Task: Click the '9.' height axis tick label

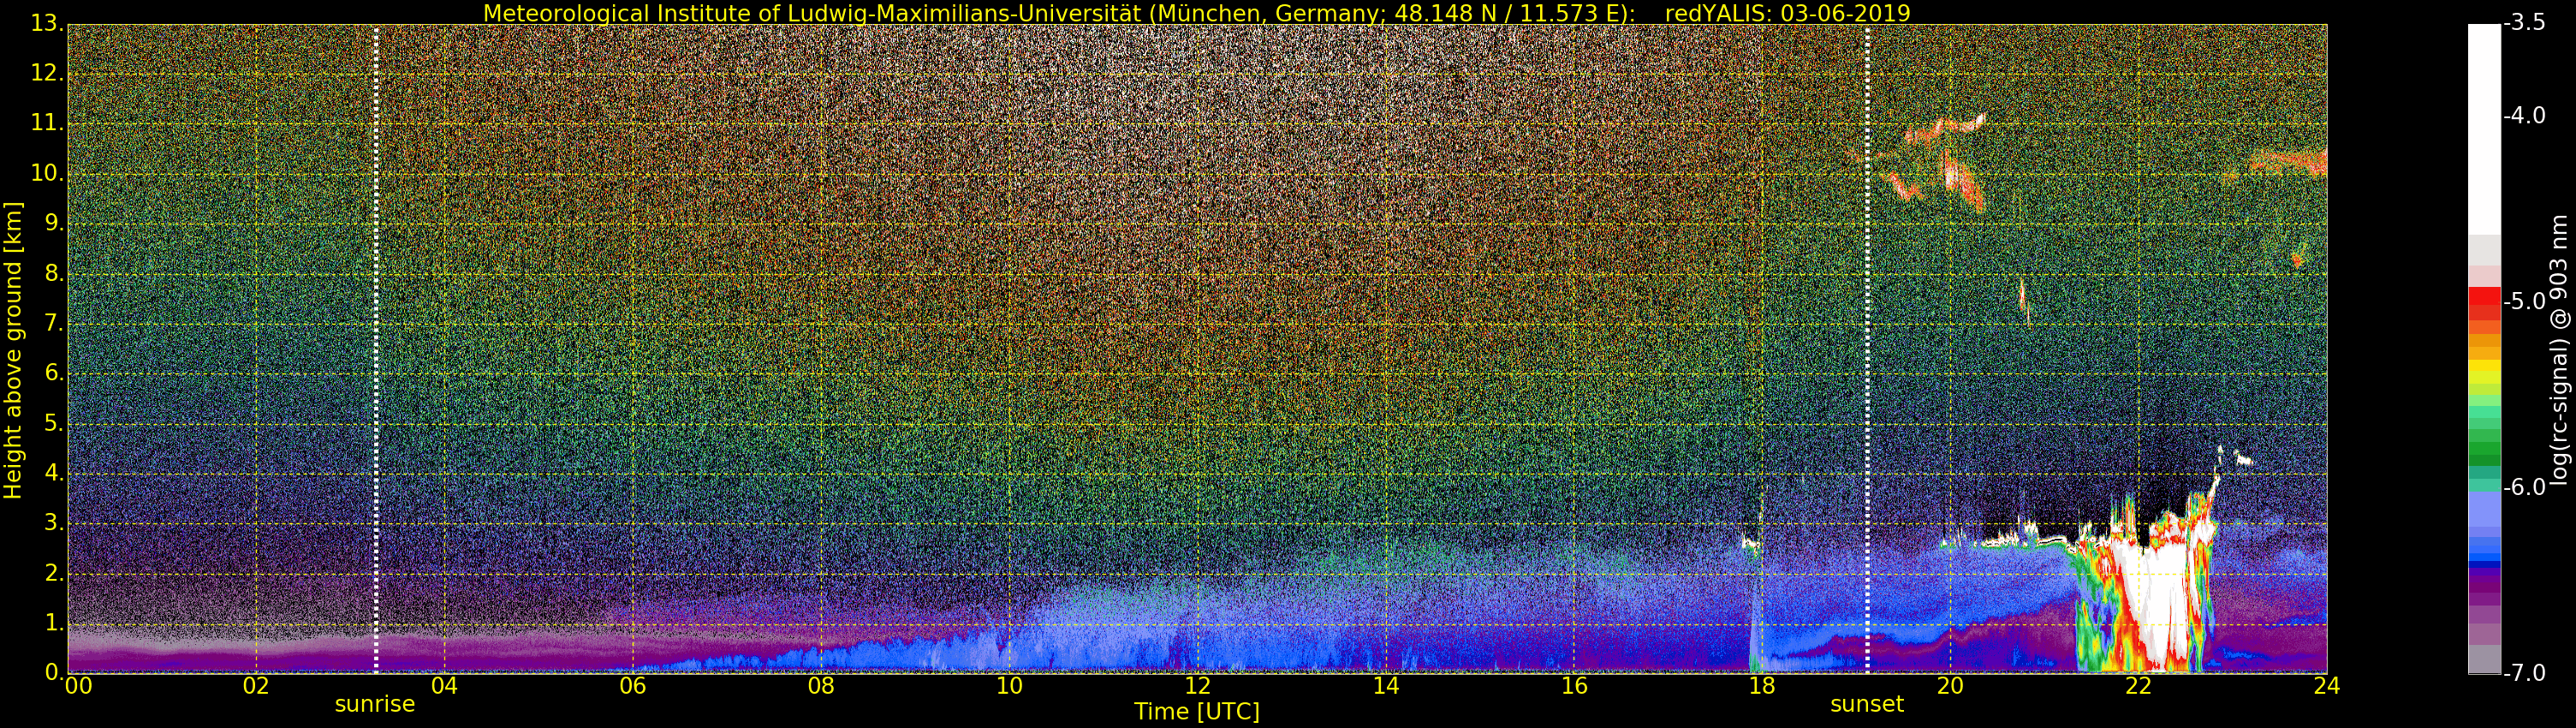Action: pyautogui.click(x=54, y=223)
